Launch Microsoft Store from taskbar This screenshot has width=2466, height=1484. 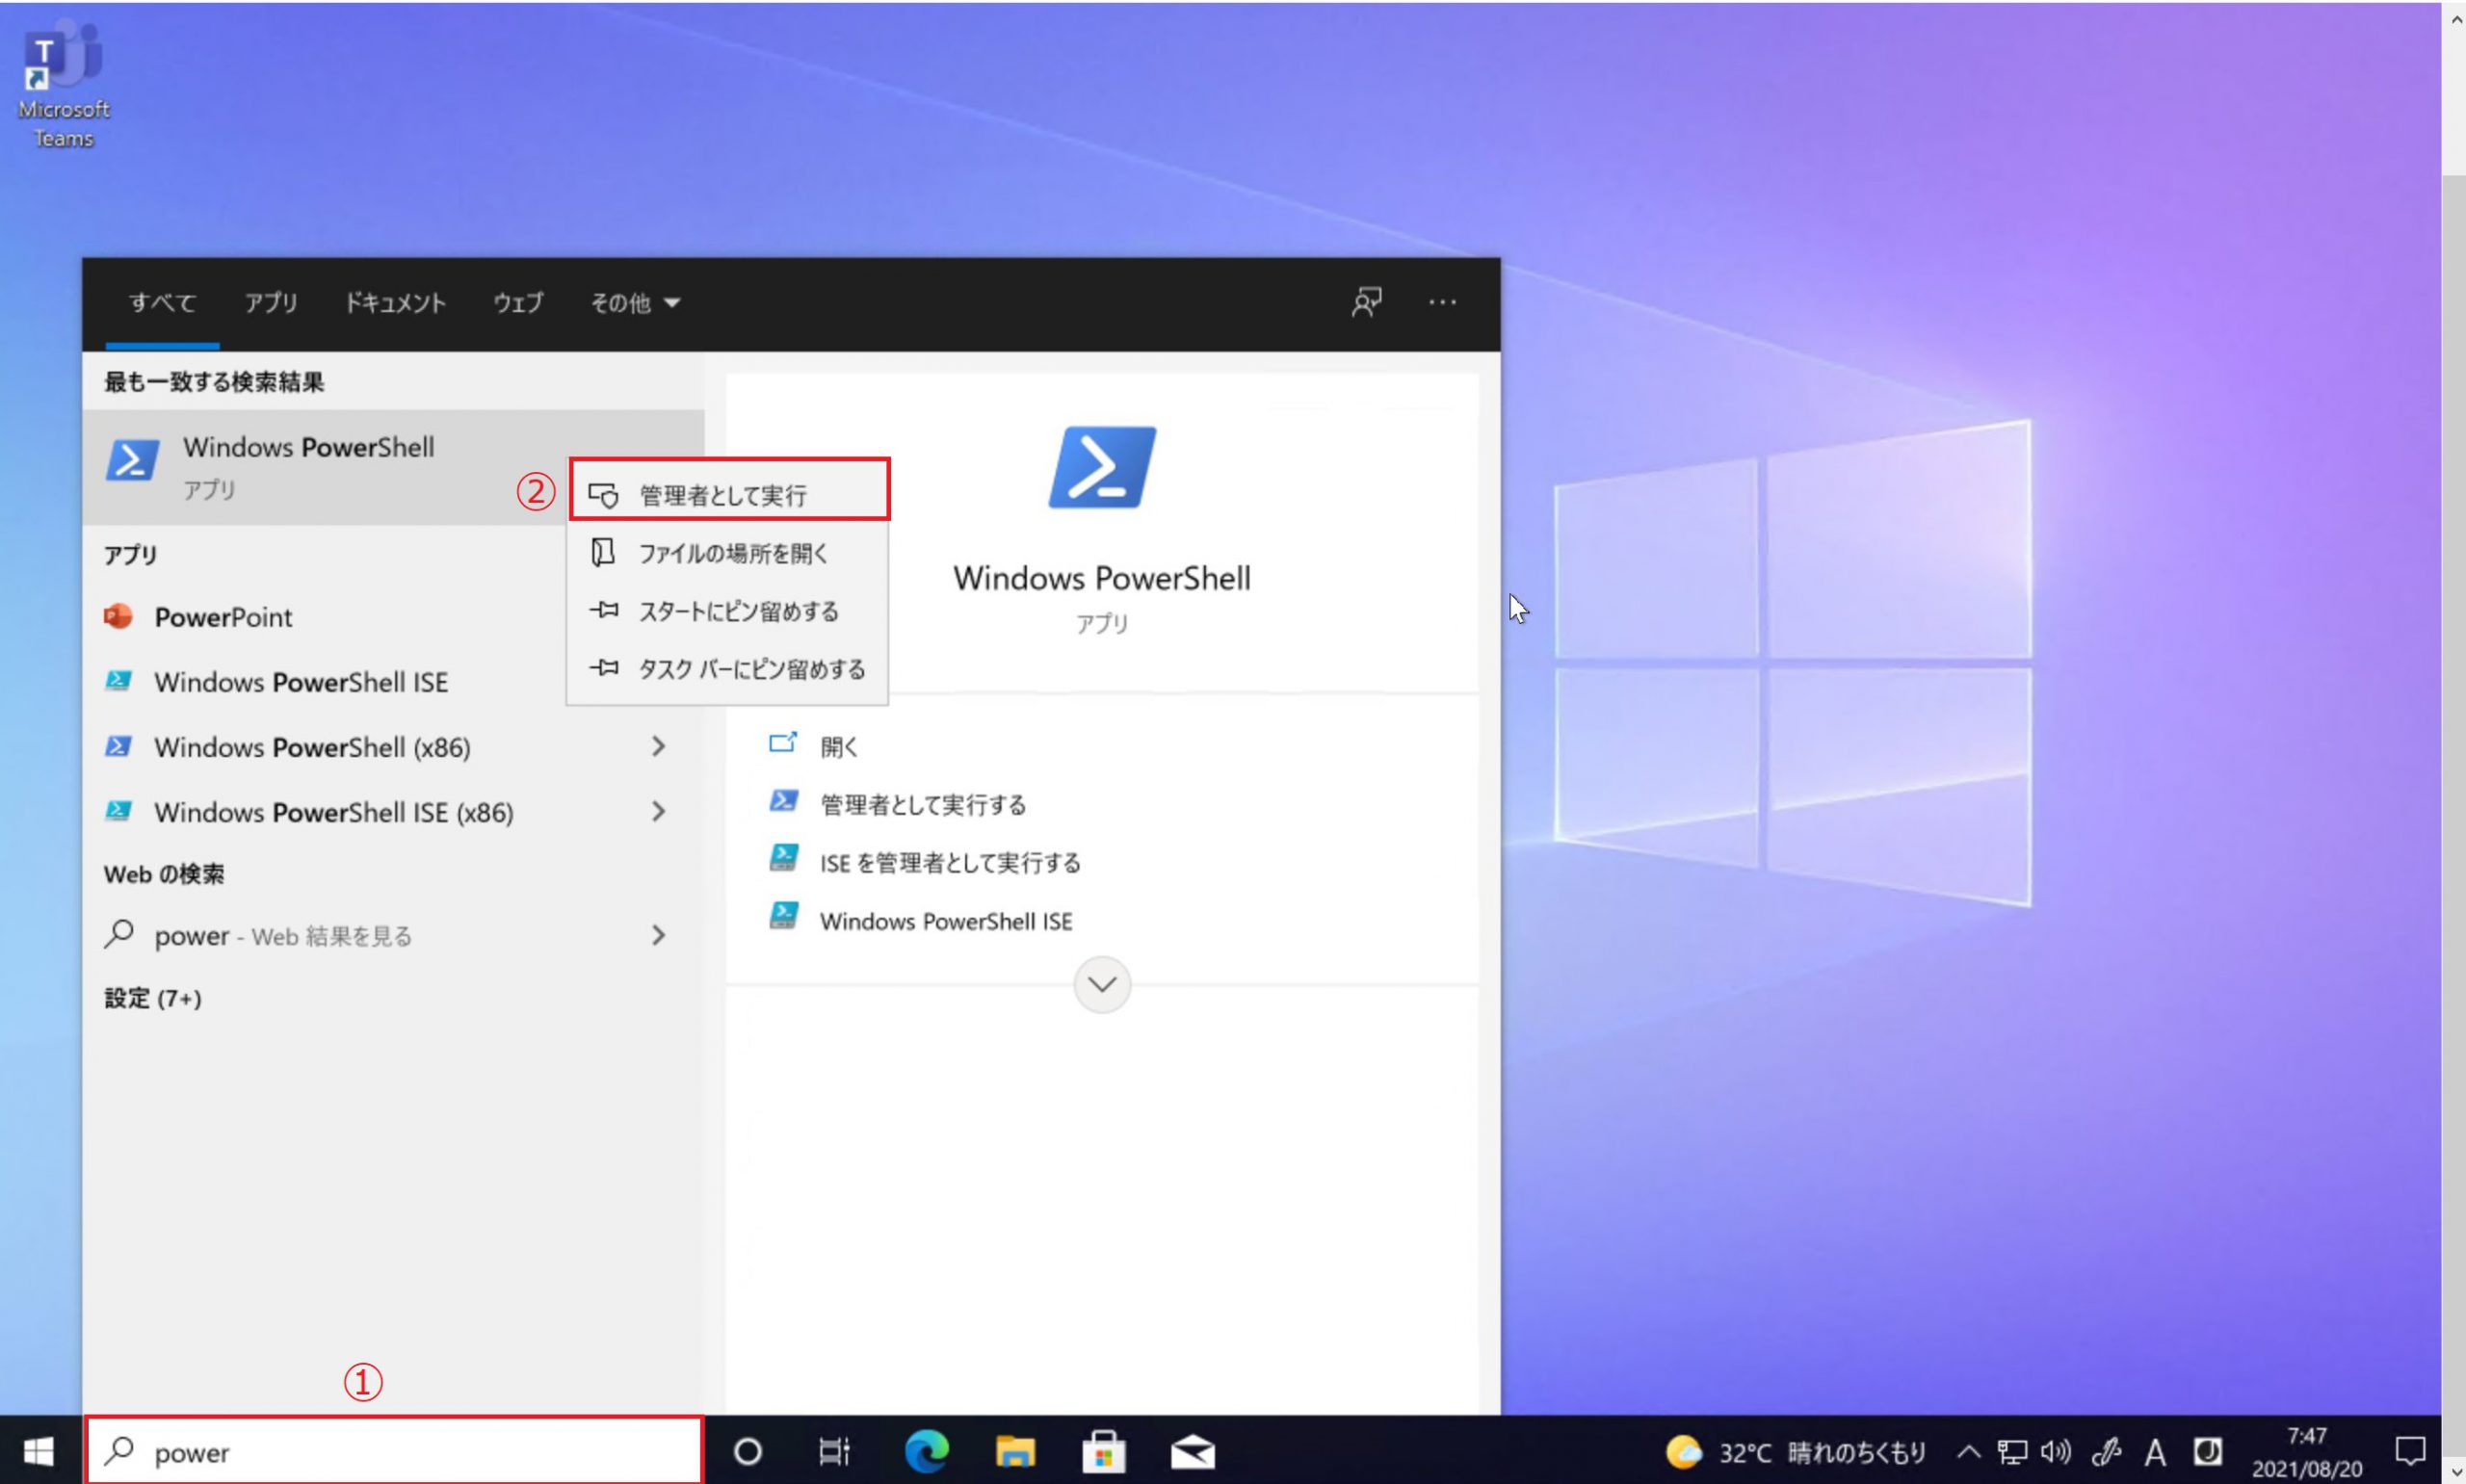click(1103, 1451)
